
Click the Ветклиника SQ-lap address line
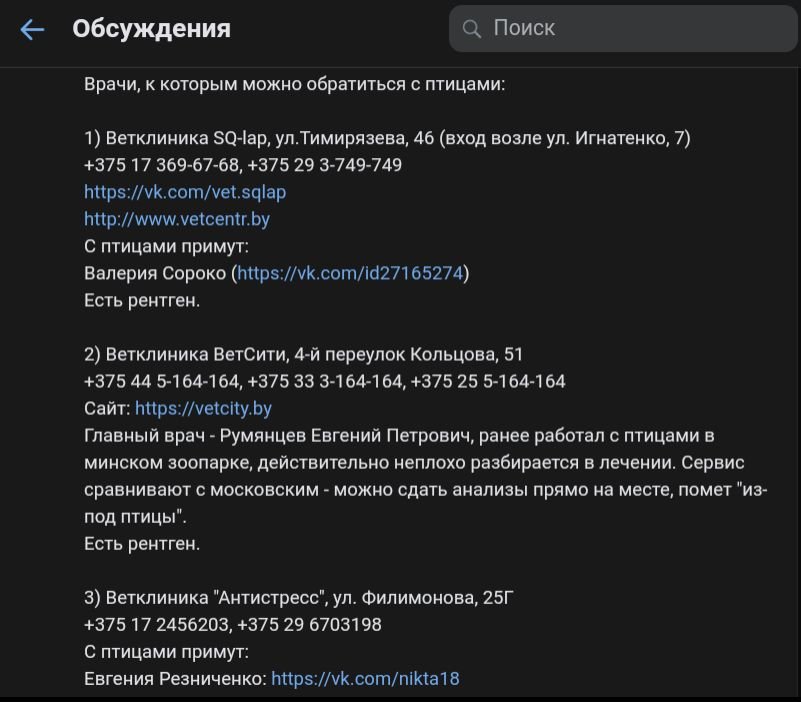387,138
